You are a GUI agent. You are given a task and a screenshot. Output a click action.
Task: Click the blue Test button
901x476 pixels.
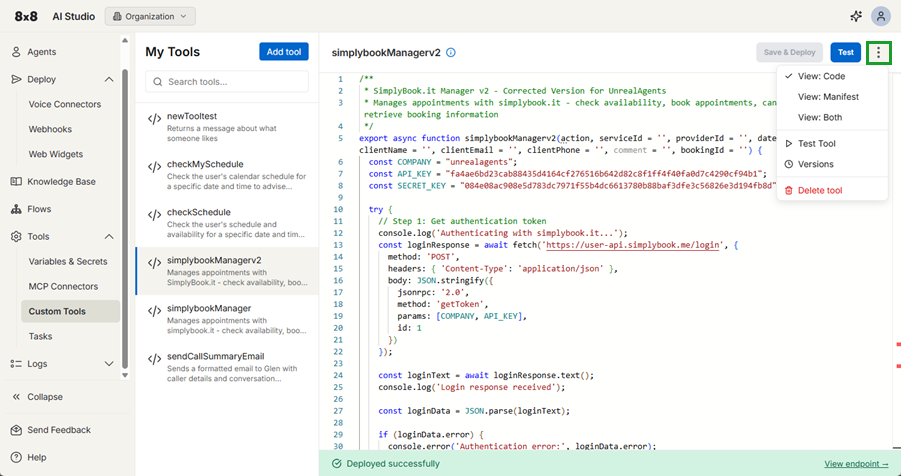pyautogui.click(x=845, y=52)
